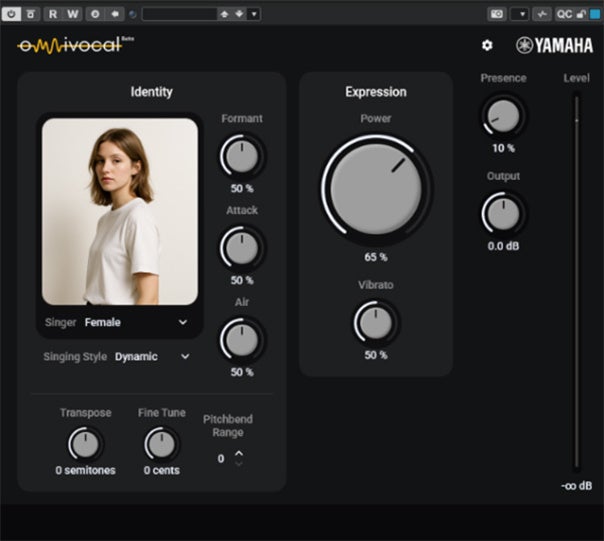Click the small blue round indicator icon
The width and height of the screenshot is (604, 541).
click(133, 14)
